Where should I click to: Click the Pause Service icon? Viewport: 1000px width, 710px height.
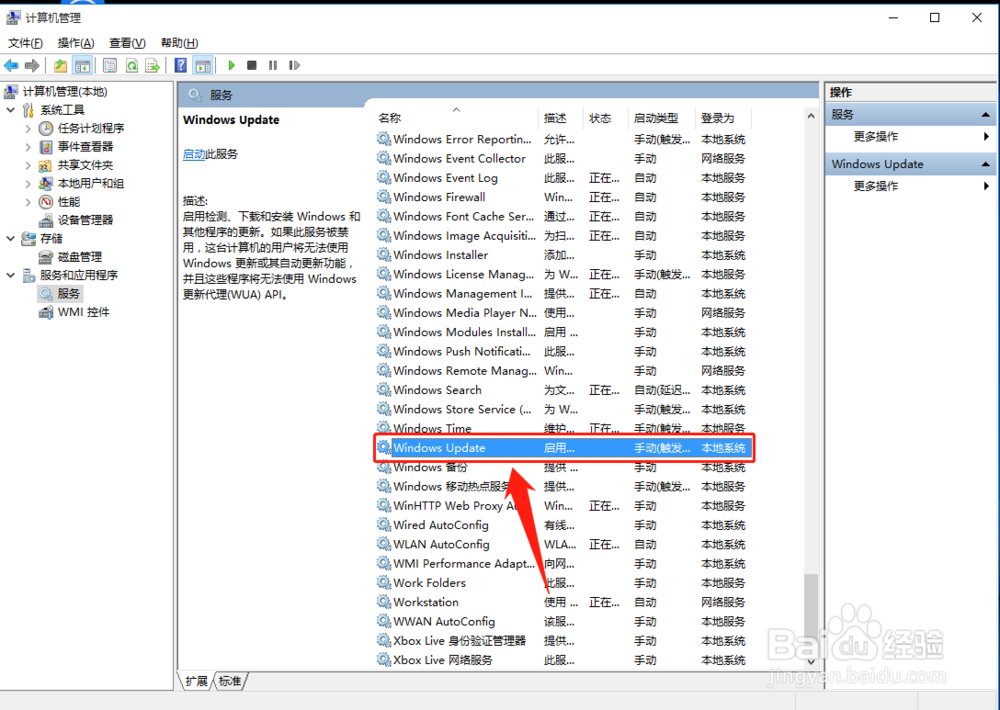coord(273,65)
